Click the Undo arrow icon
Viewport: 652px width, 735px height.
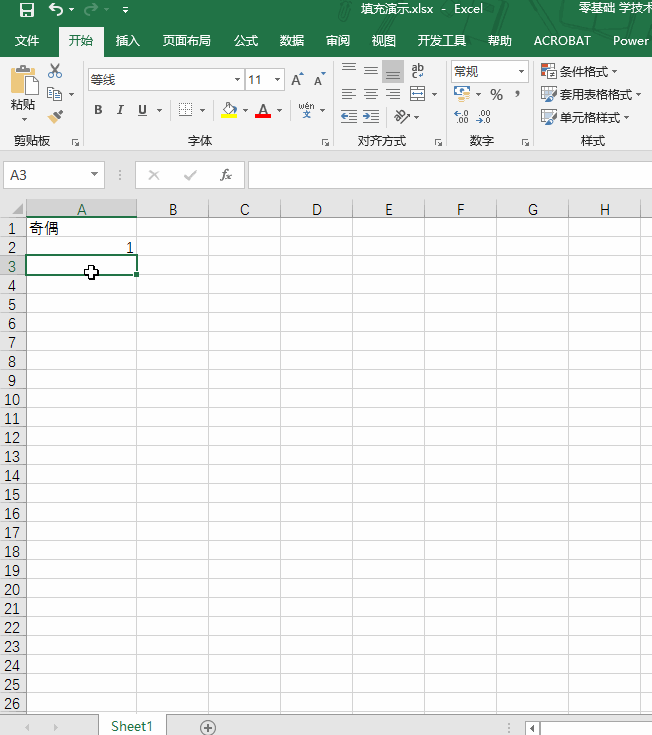tap(56, 9)
